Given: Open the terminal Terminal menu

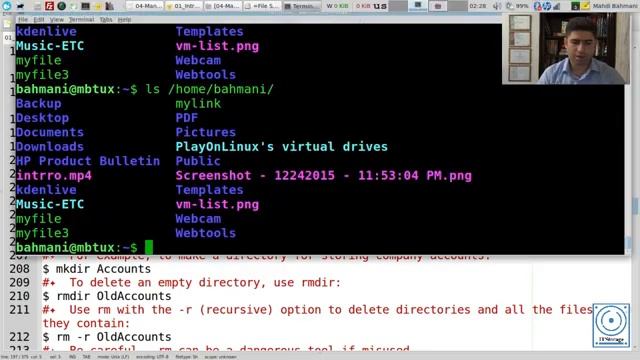Looking at the screenshot, I should [x=81, y=19].
